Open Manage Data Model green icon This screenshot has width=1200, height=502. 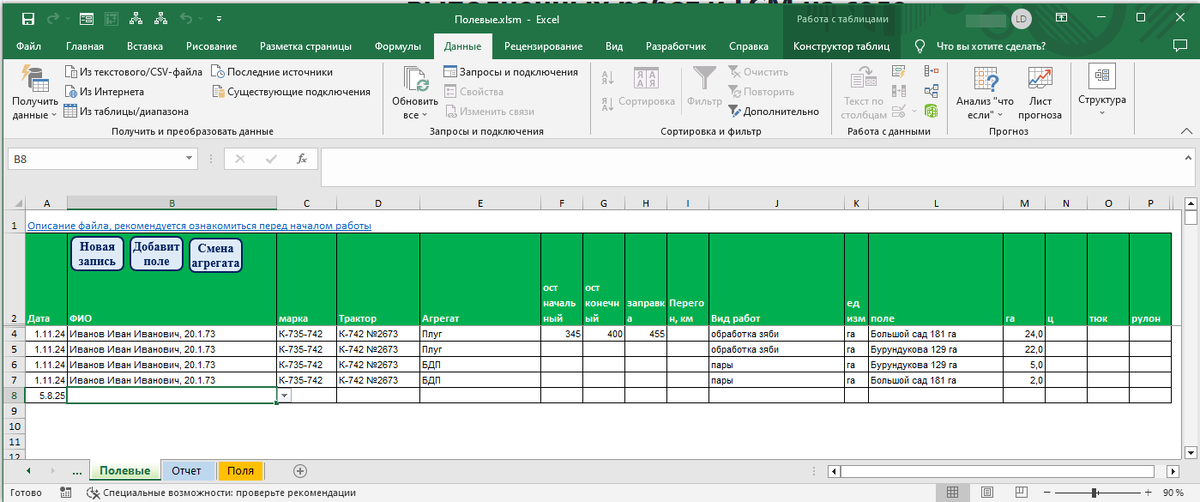(x=931, y=111)
